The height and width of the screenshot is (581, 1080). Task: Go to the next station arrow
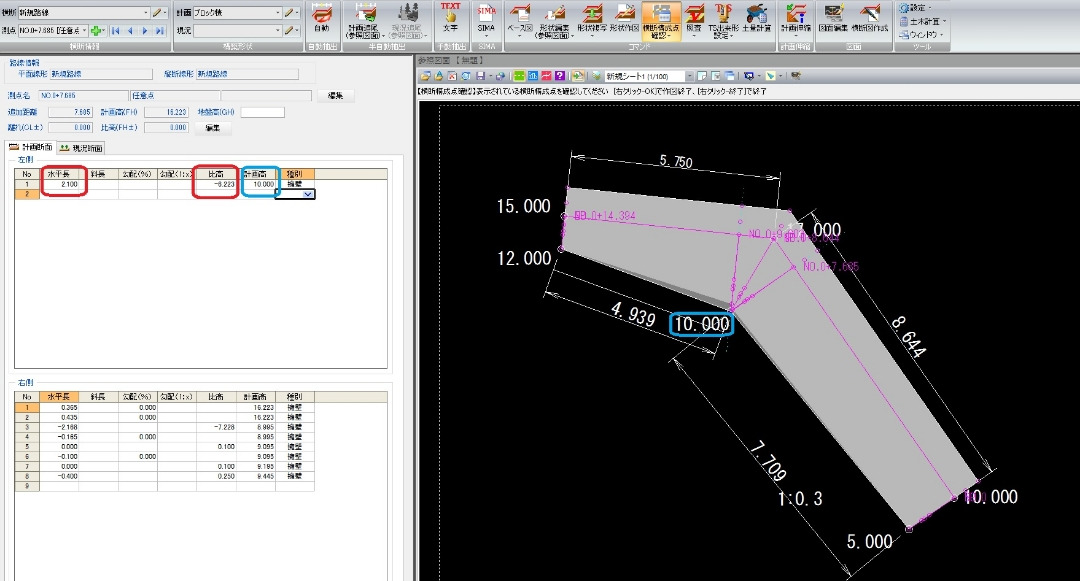[x=145, y=31]
